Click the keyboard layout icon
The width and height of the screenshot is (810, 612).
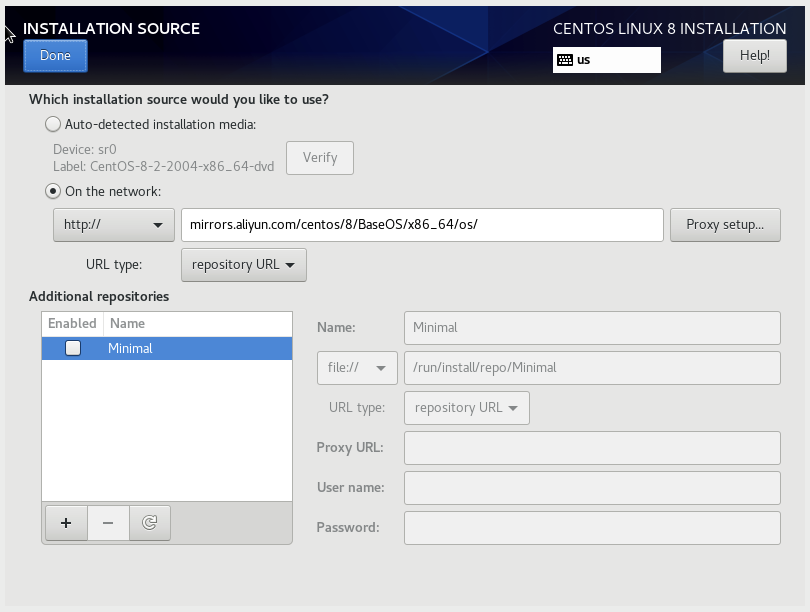pyautogui.click(x=565, y=60)
